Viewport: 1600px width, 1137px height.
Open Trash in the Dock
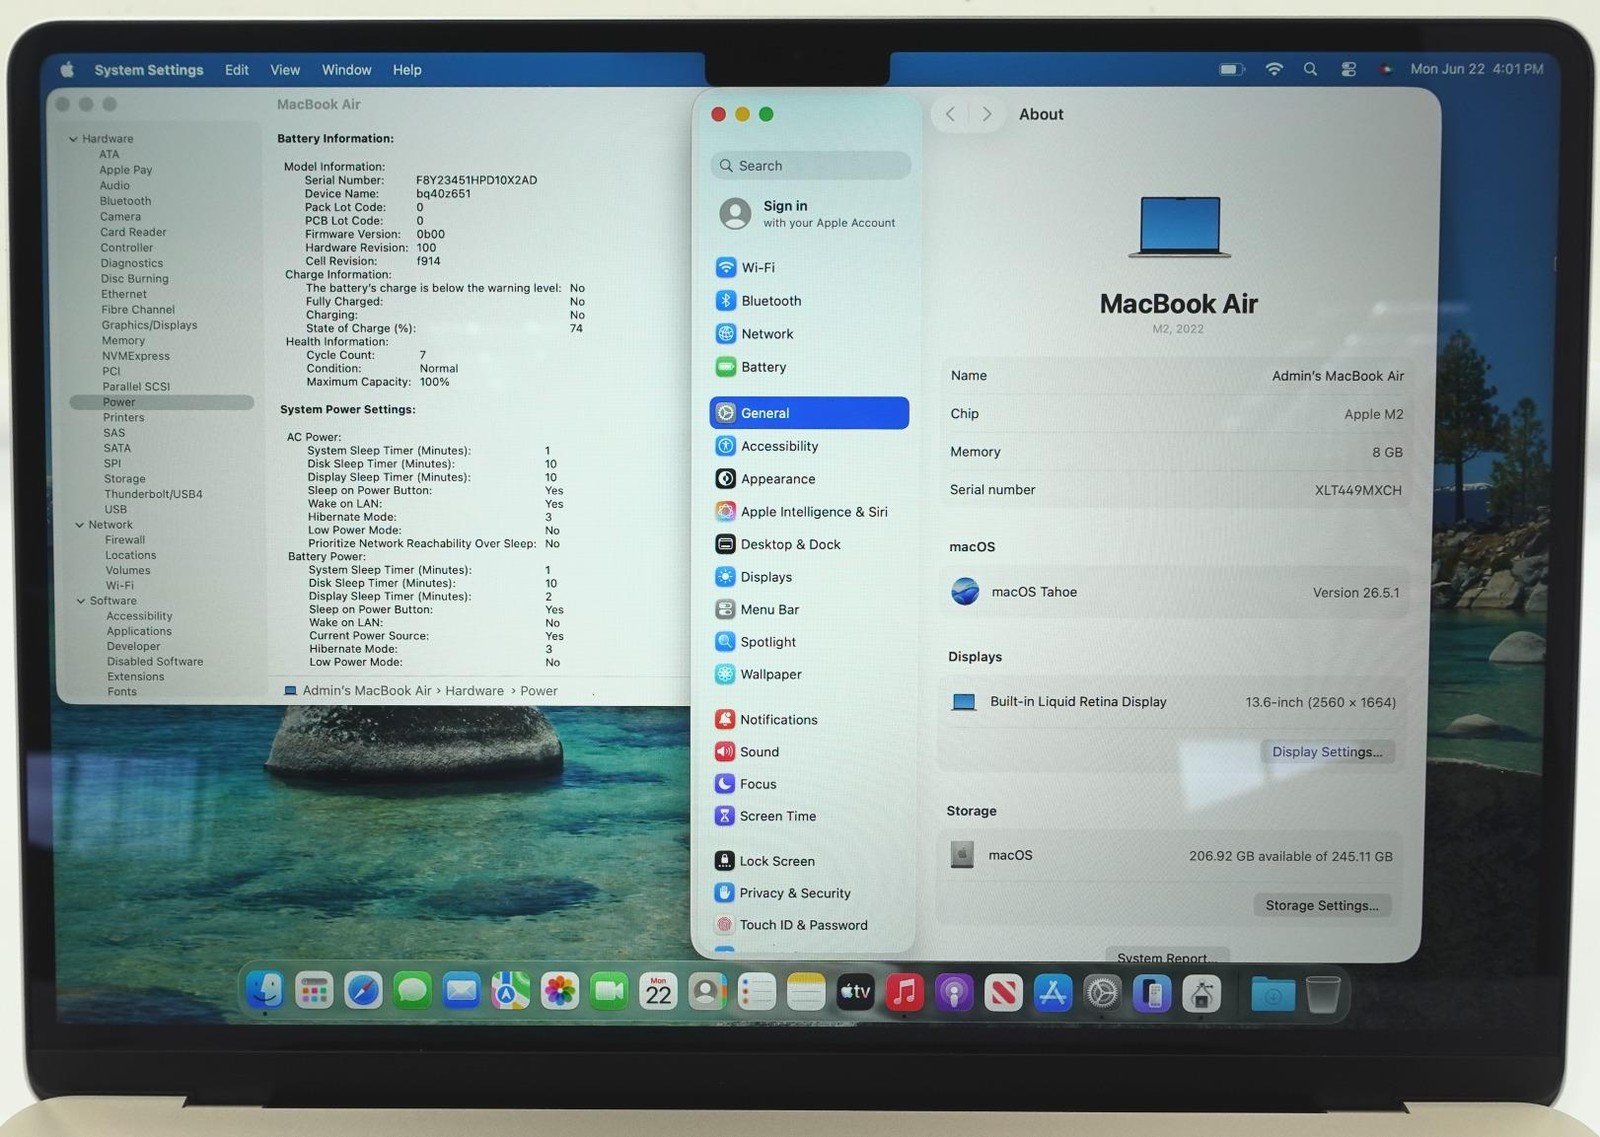pos(1323,994)
